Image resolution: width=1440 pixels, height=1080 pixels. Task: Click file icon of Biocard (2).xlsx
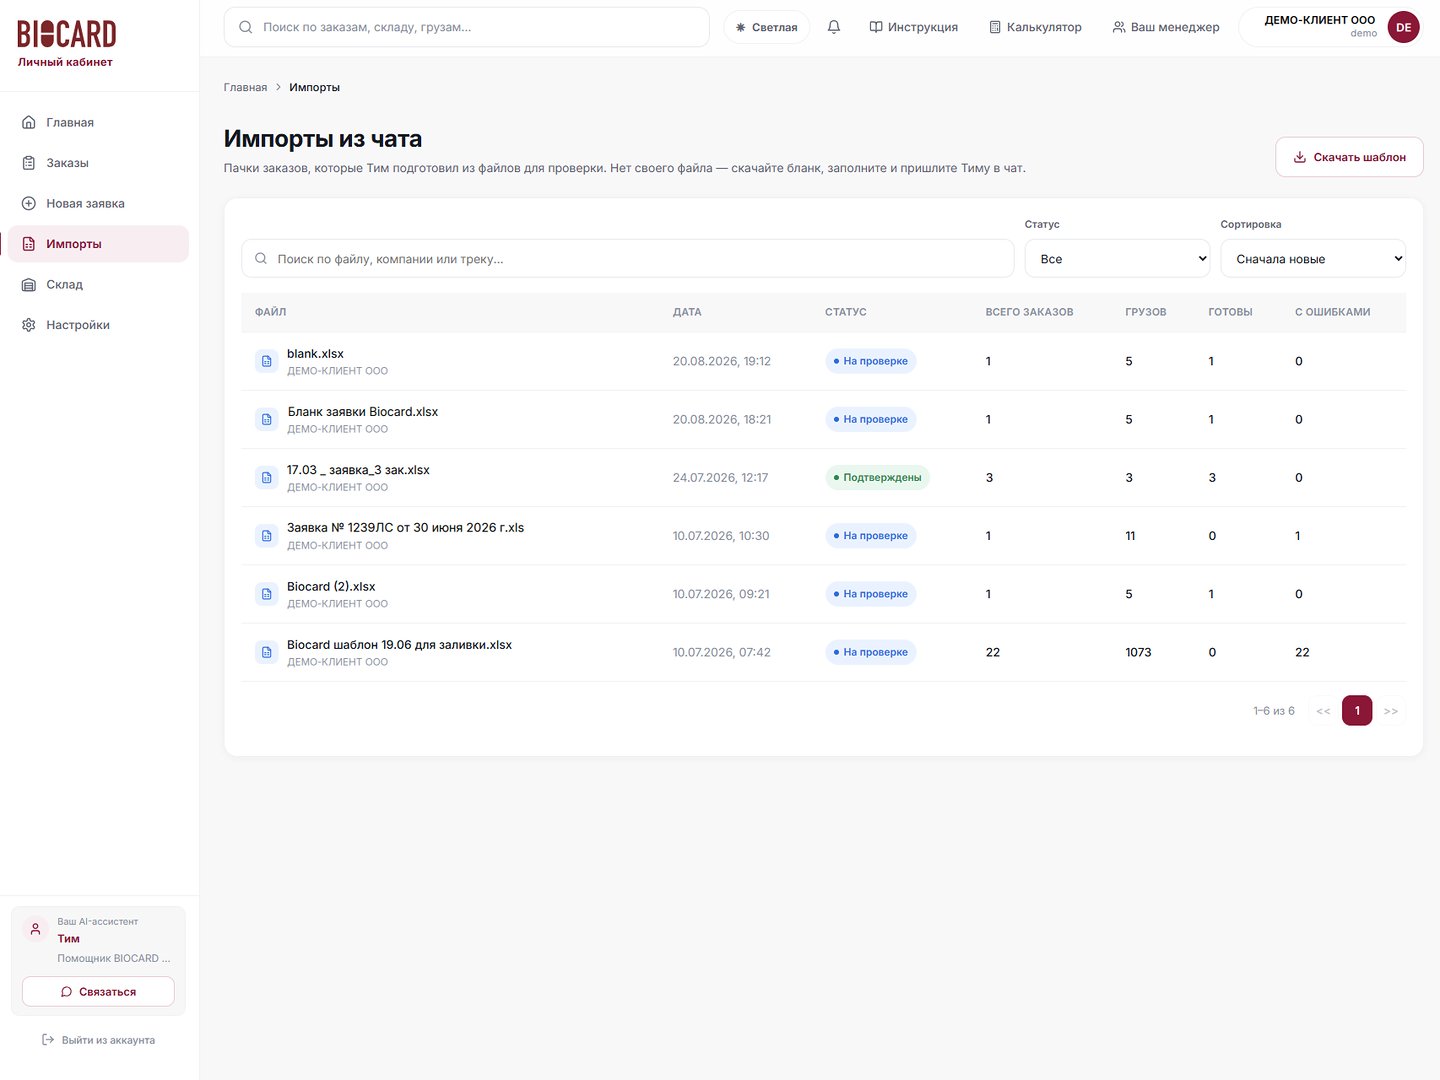(266, 594)
